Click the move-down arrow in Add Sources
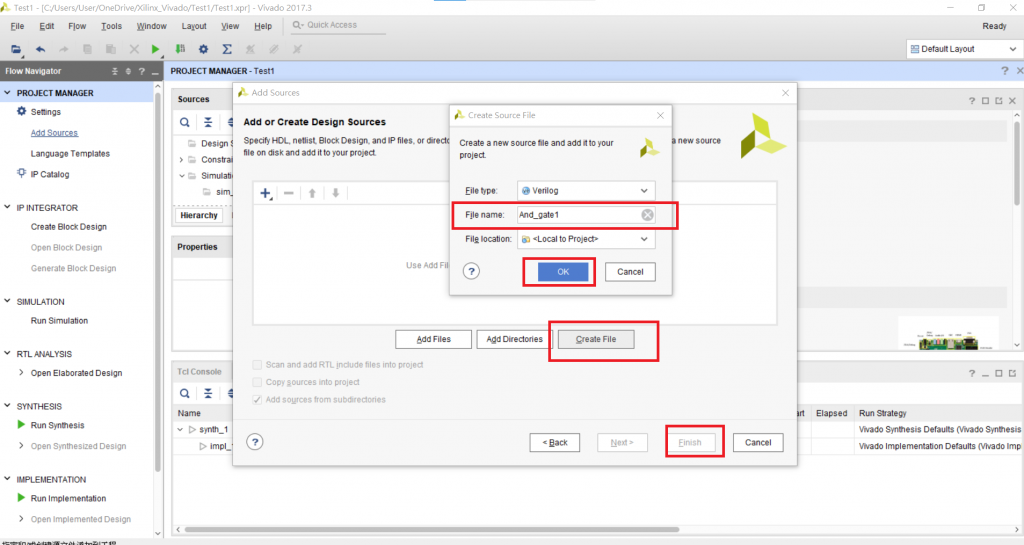 click(x=335, y=193)
